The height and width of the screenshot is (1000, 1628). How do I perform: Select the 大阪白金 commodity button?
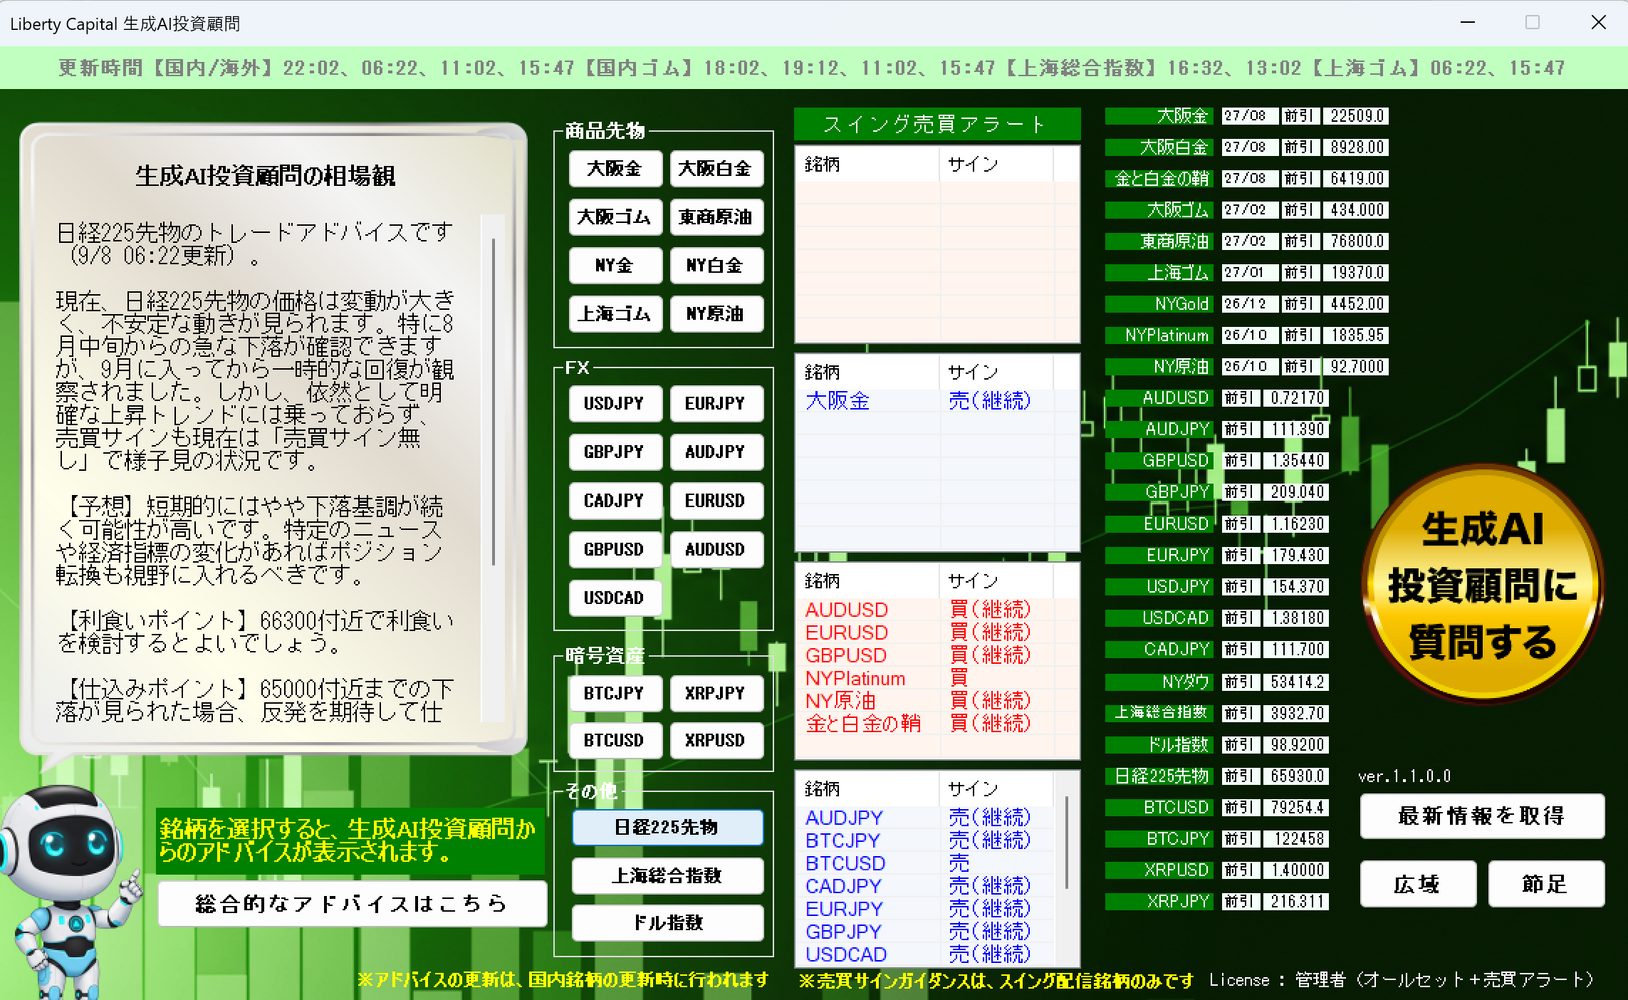(x=716, y=168)
